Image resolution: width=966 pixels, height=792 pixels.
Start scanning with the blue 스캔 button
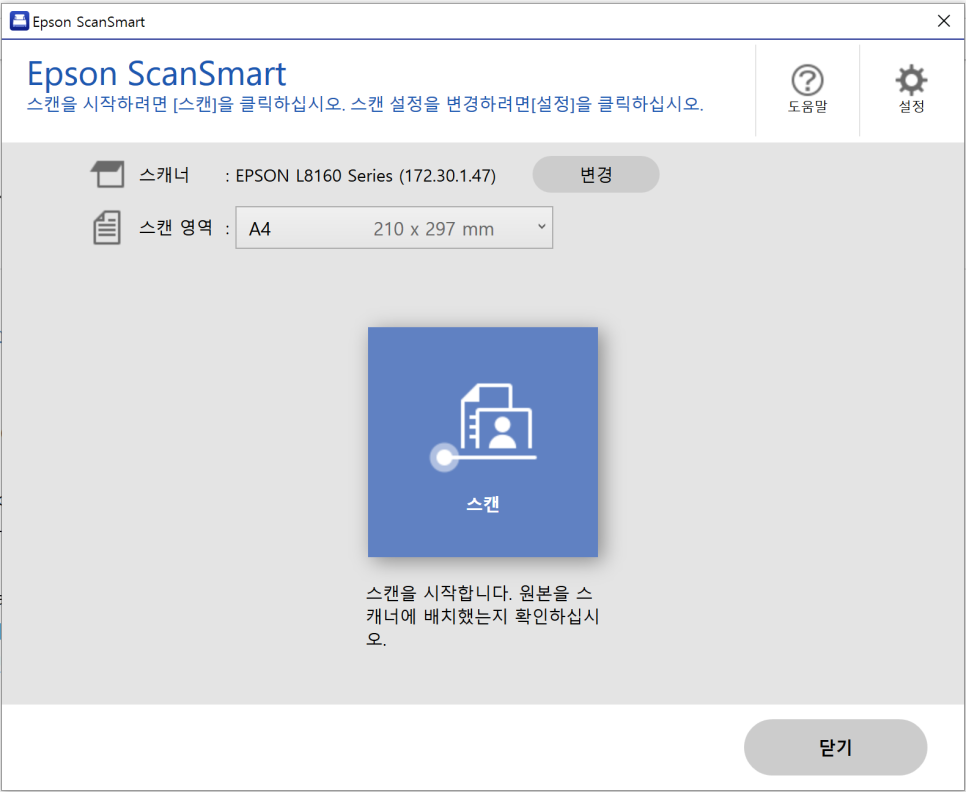[483, 442]
